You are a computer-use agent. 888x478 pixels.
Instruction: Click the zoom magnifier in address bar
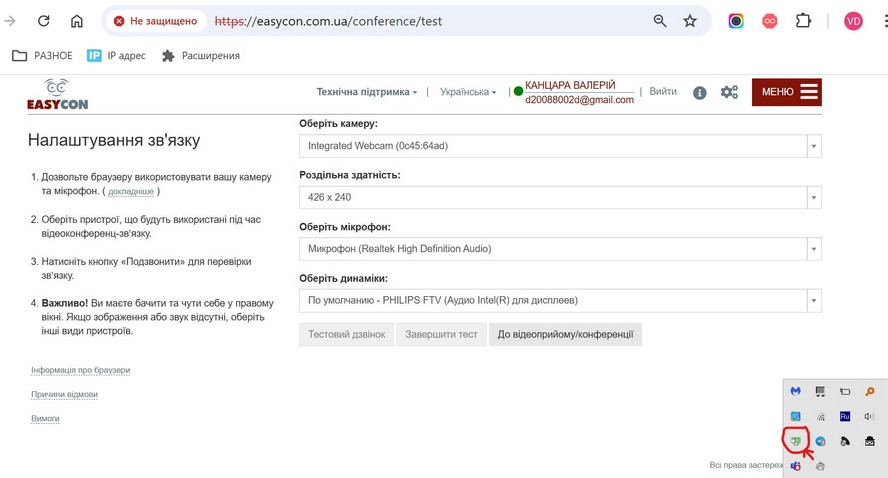[x=659, y=21]
